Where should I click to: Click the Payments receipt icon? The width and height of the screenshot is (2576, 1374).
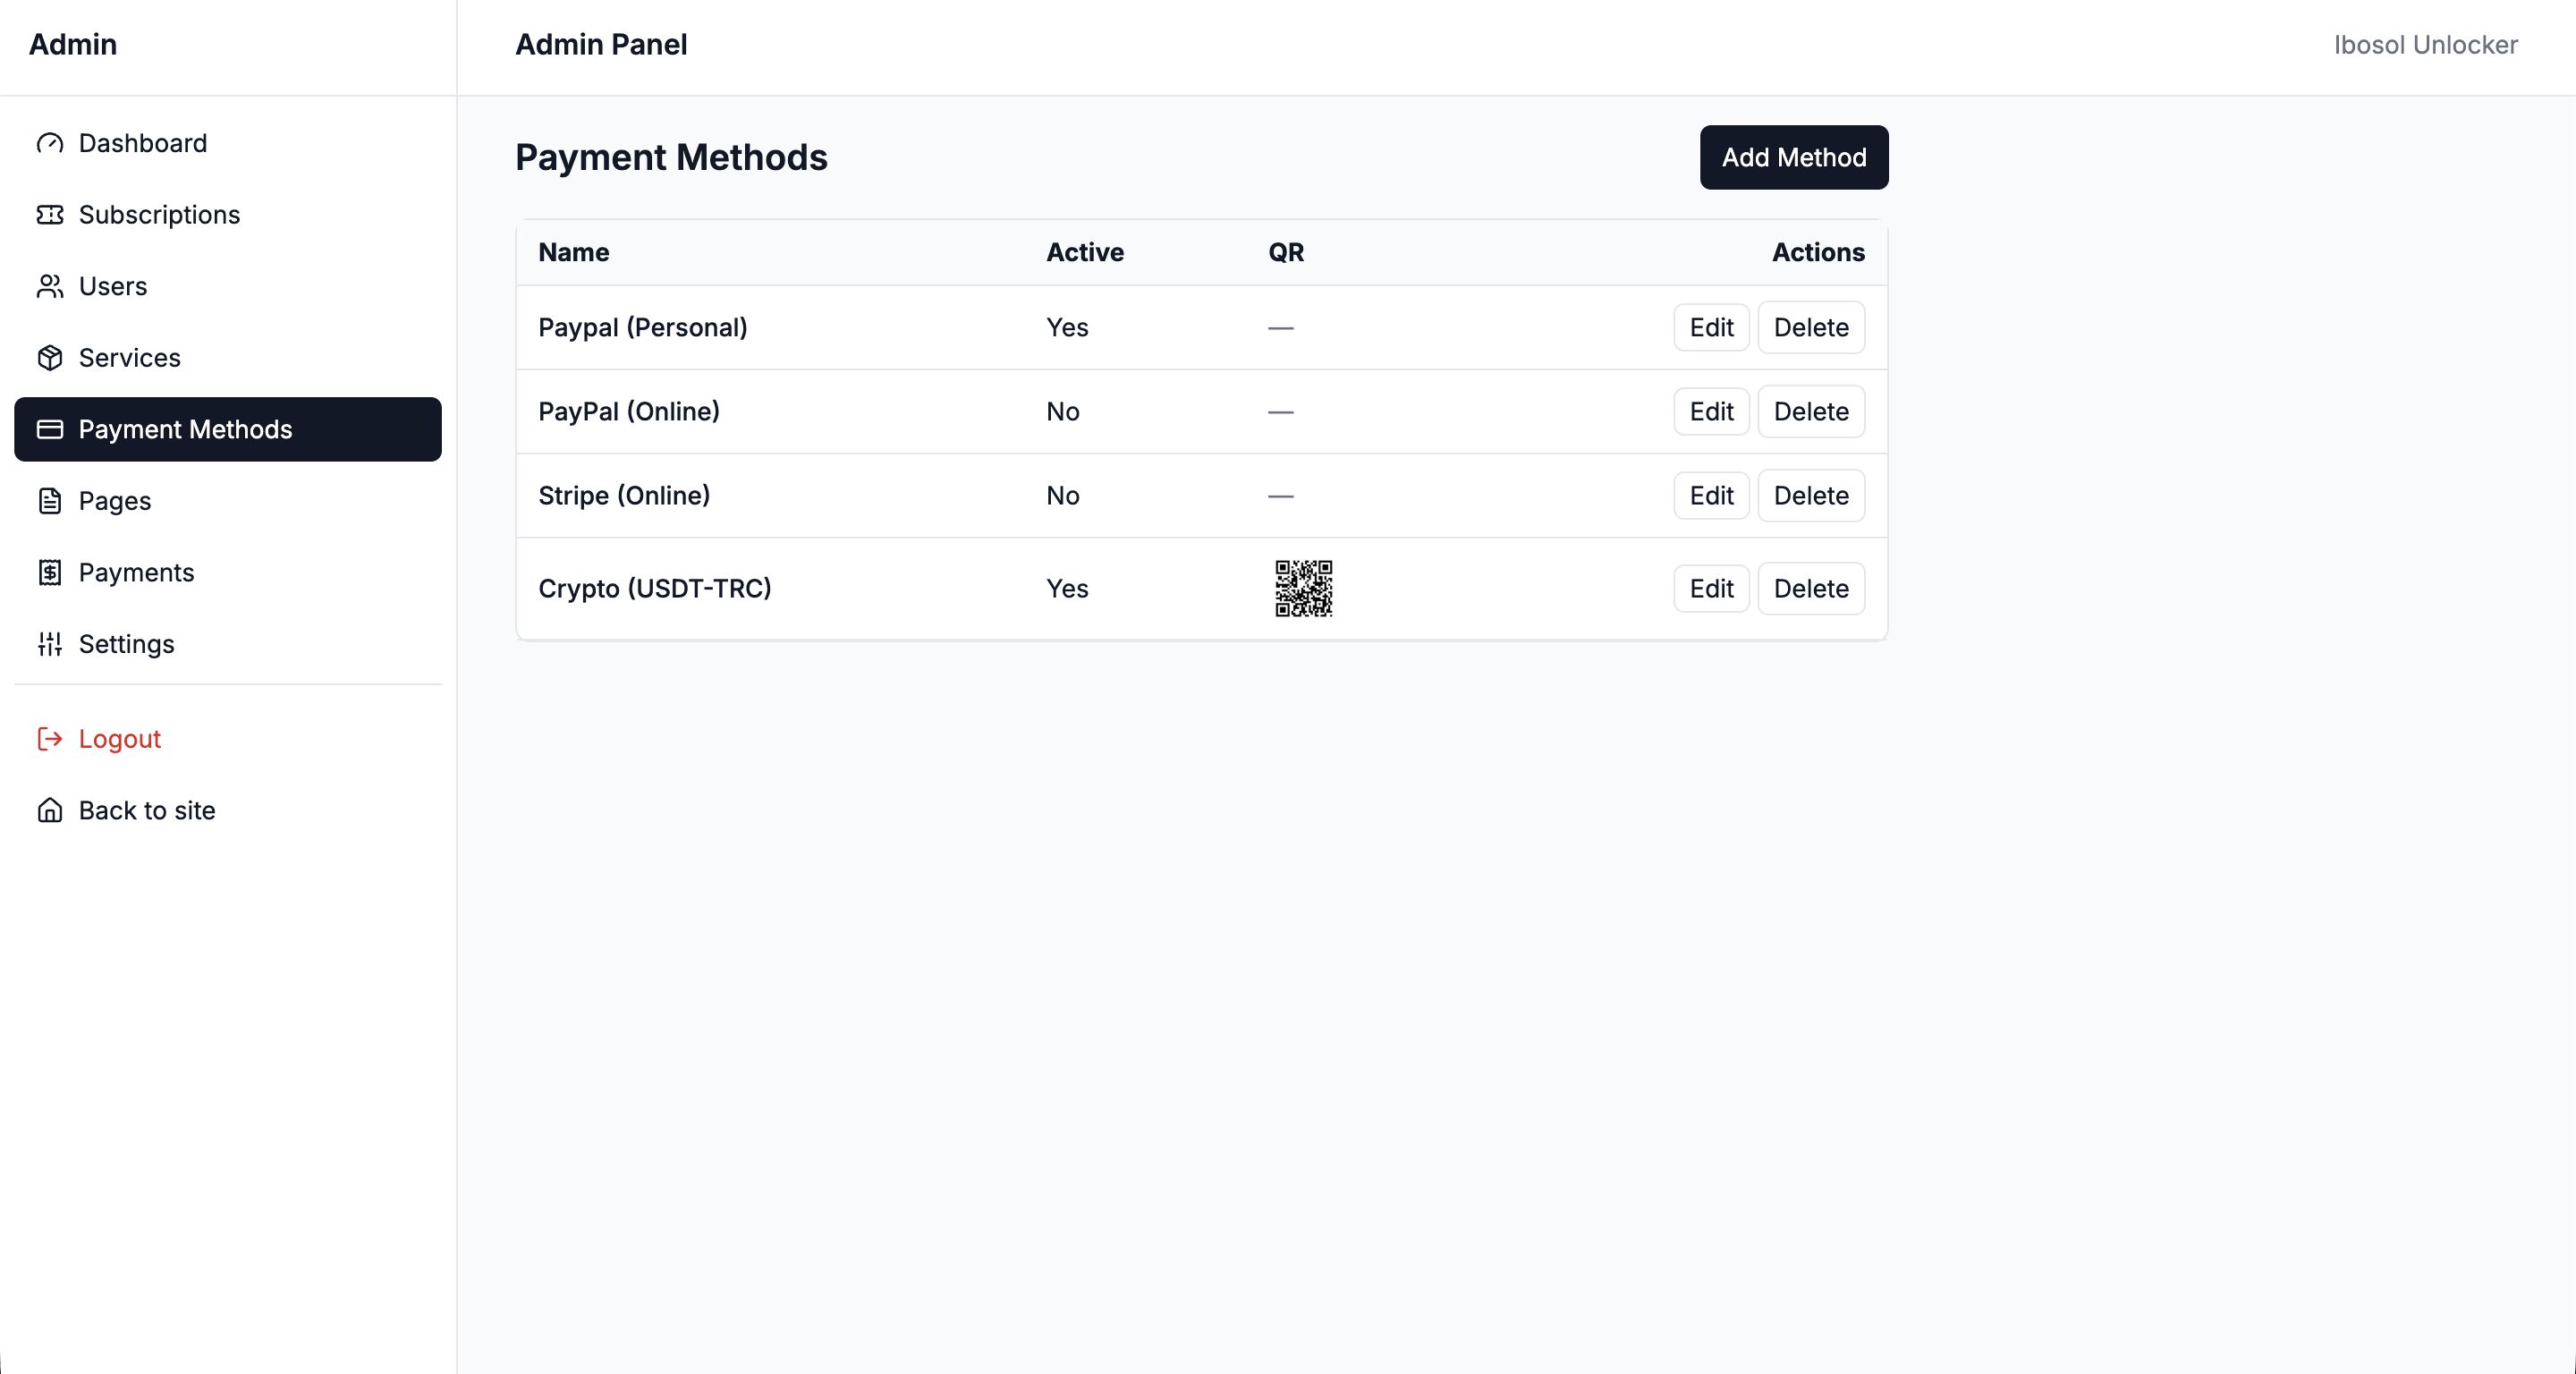tap(50, 572)
